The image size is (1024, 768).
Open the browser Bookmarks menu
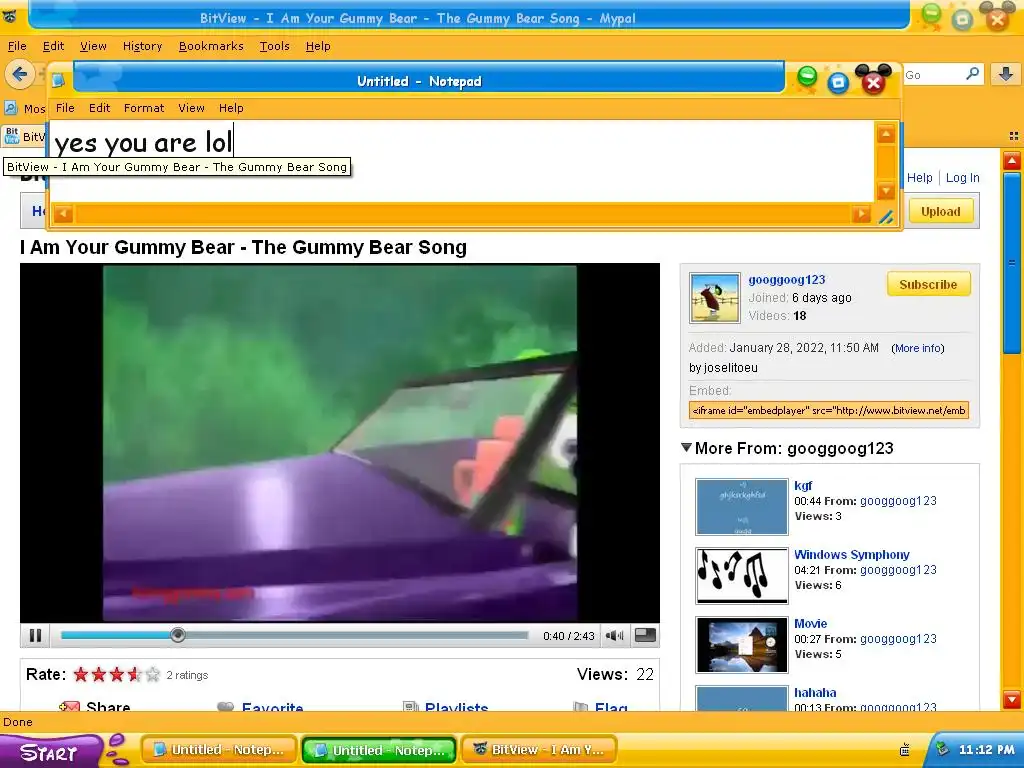tap(211, 46)
